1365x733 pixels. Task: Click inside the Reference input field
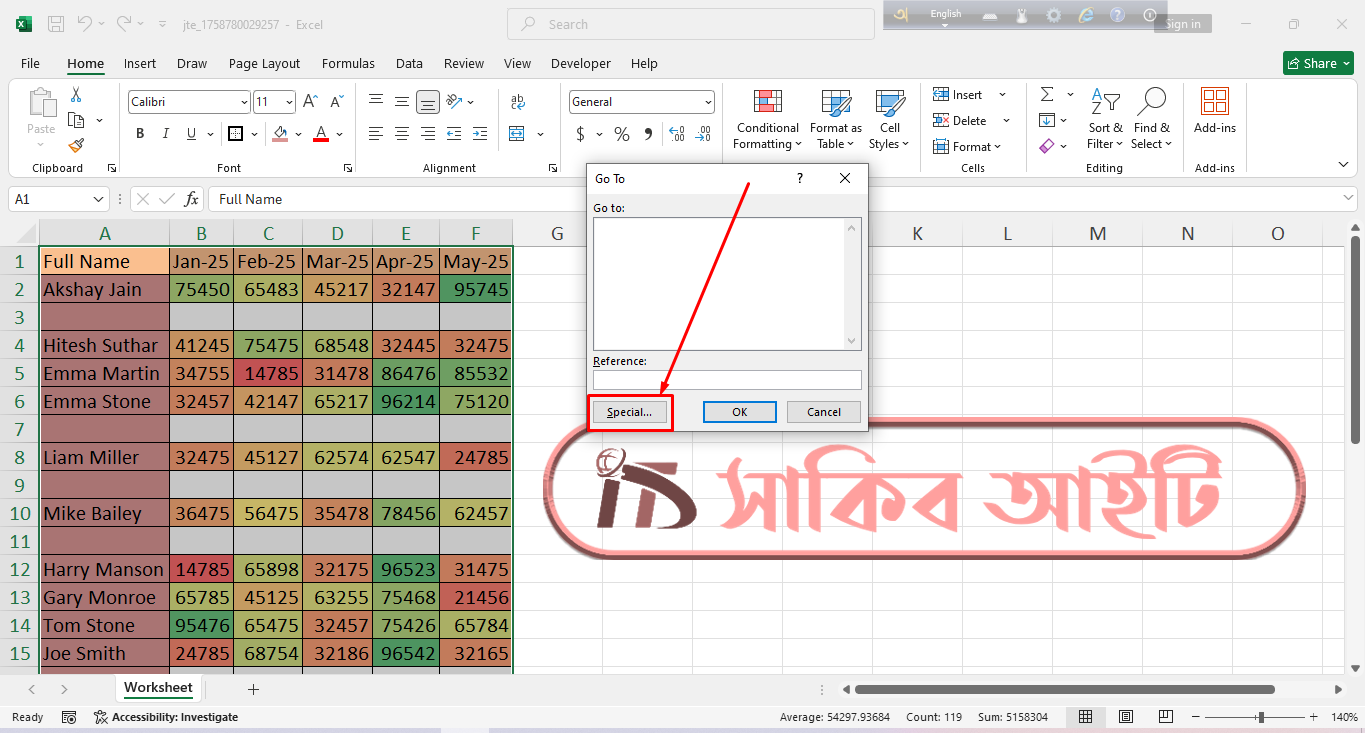(727, 380)
